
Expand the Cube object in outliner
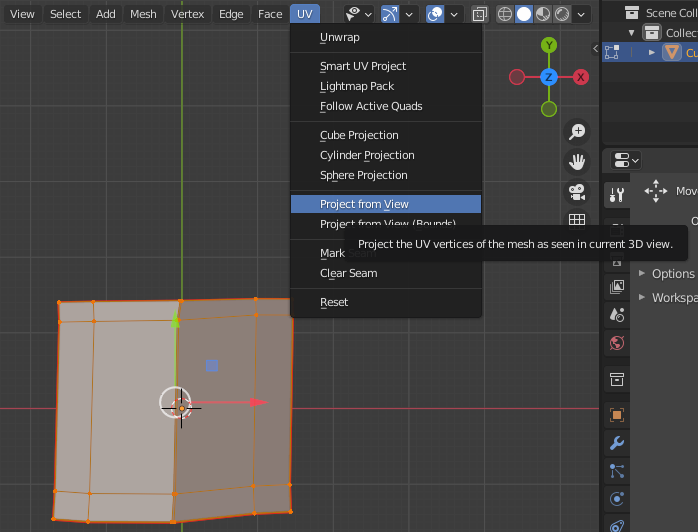tap(652, 52)
